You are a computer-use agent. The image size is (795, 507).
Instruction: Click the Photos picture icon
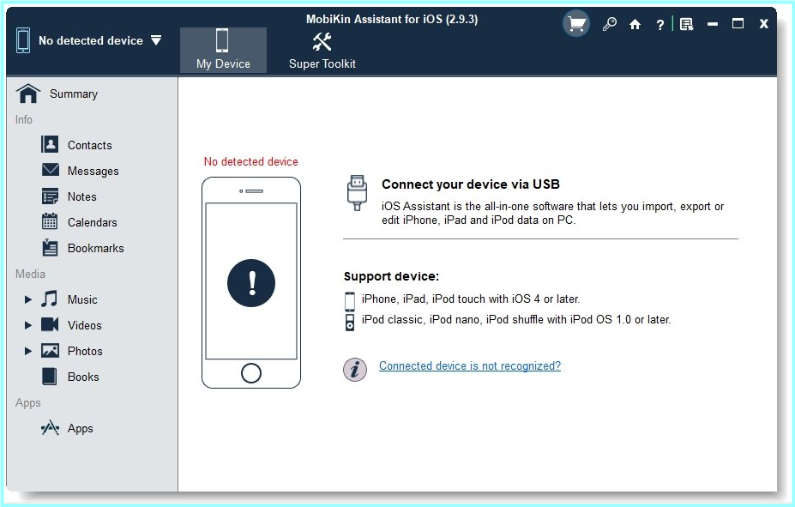tap(50, 350)
